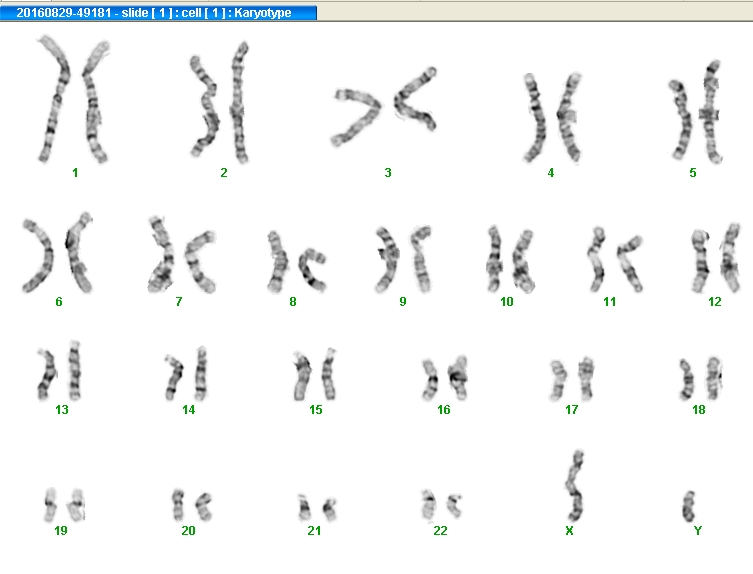Viewport: 753px width, 574px height.
Task: Select the chromosome 22 pair
Action: tap(441, 506)
